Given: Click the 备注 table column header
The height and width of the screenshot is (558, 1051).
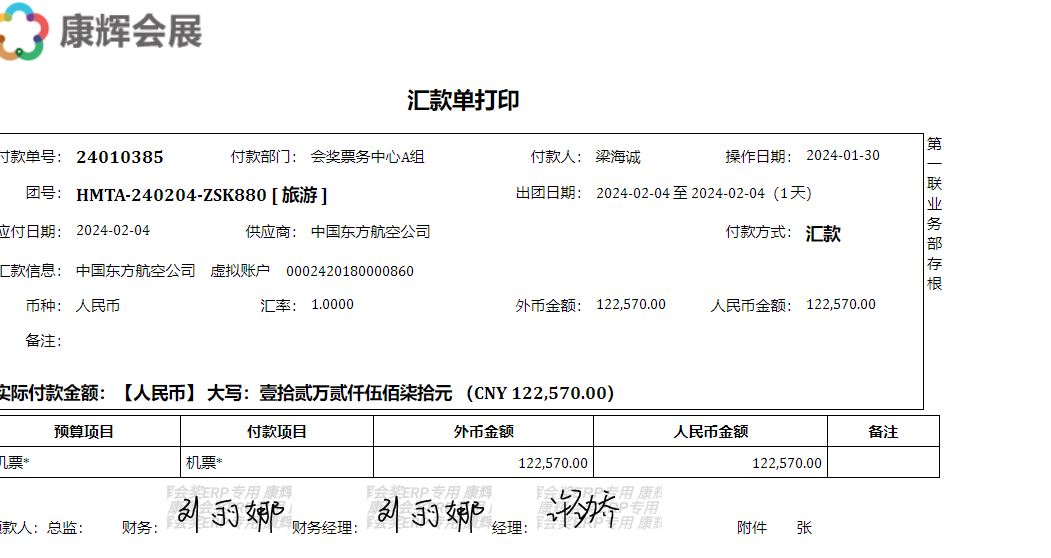Looking at the screenshot, I should [x=883, y=432].
